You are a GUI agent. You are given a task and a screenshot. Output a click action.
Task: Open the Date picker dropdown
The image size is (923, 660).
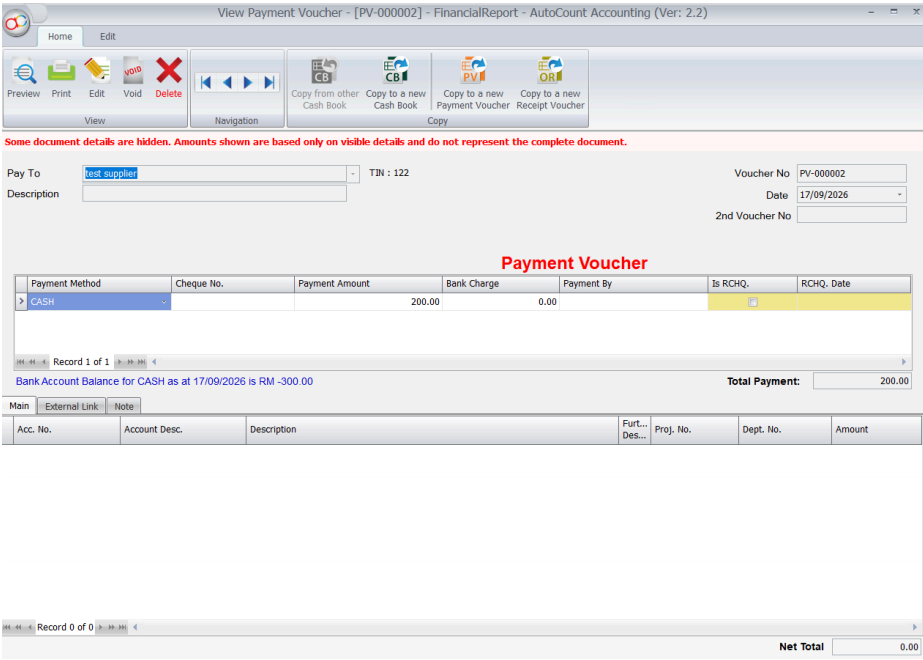[899, 195]
